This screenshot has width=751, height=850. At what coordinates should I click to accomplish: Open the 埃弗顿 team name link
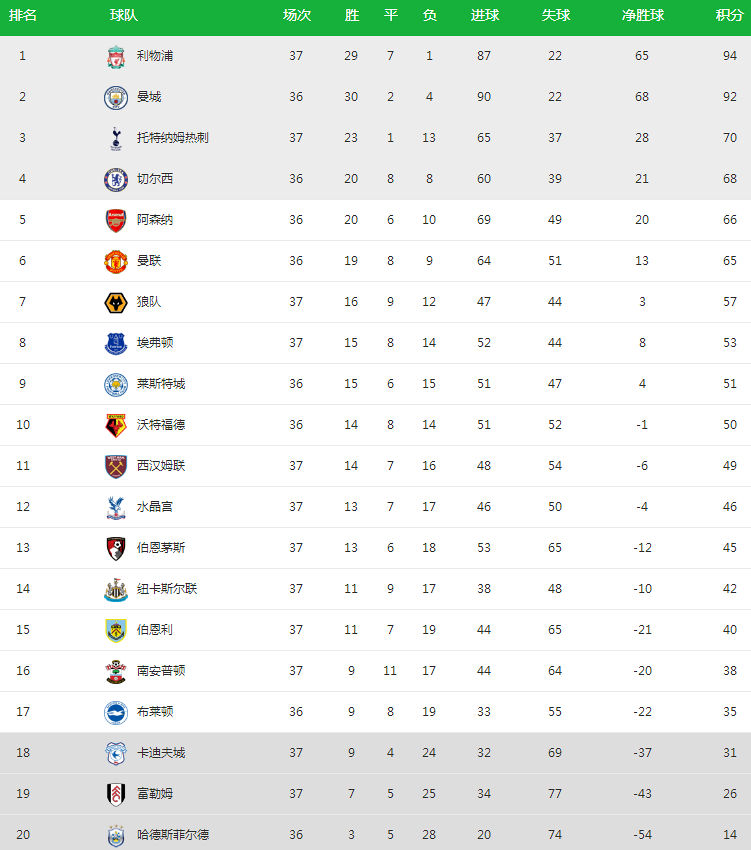(x=155, y=343)
